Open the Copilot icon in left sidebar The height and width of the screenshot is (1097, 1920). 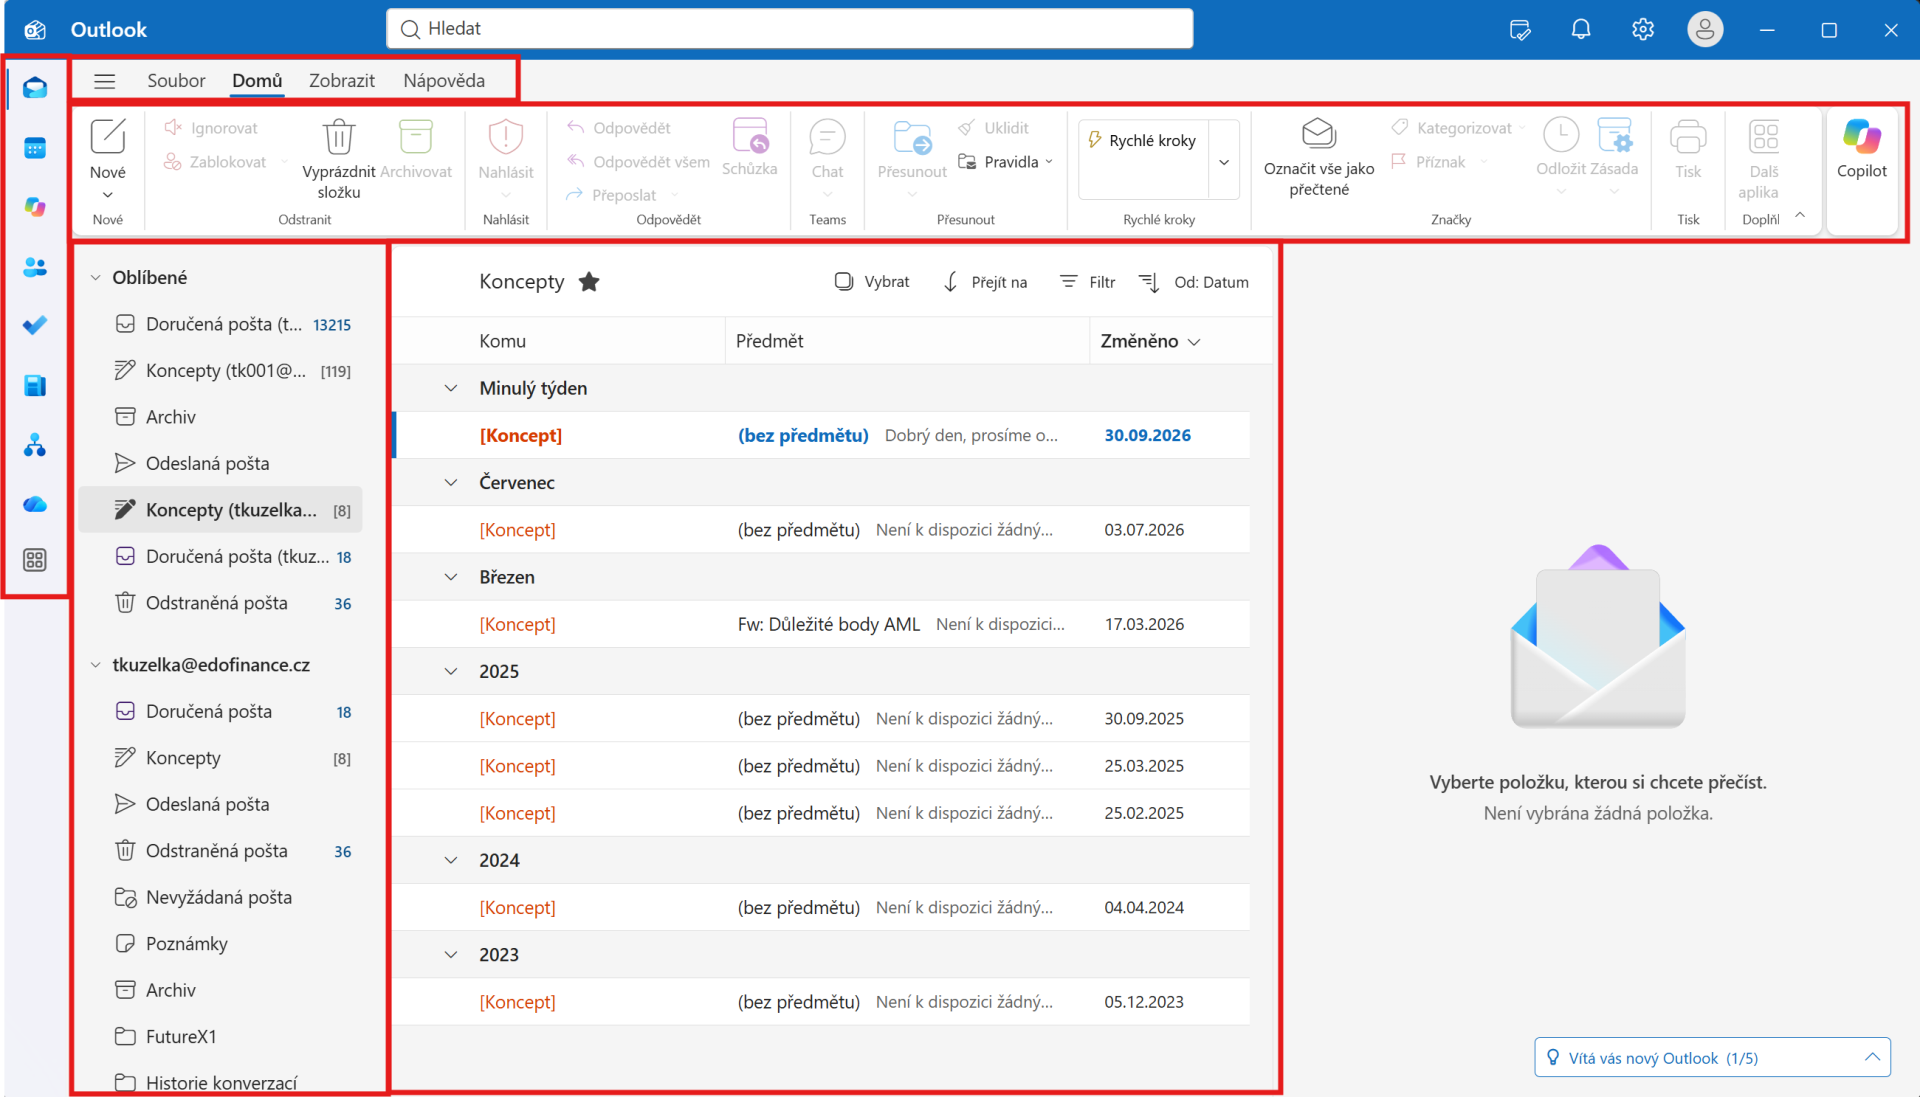point(35,207)
